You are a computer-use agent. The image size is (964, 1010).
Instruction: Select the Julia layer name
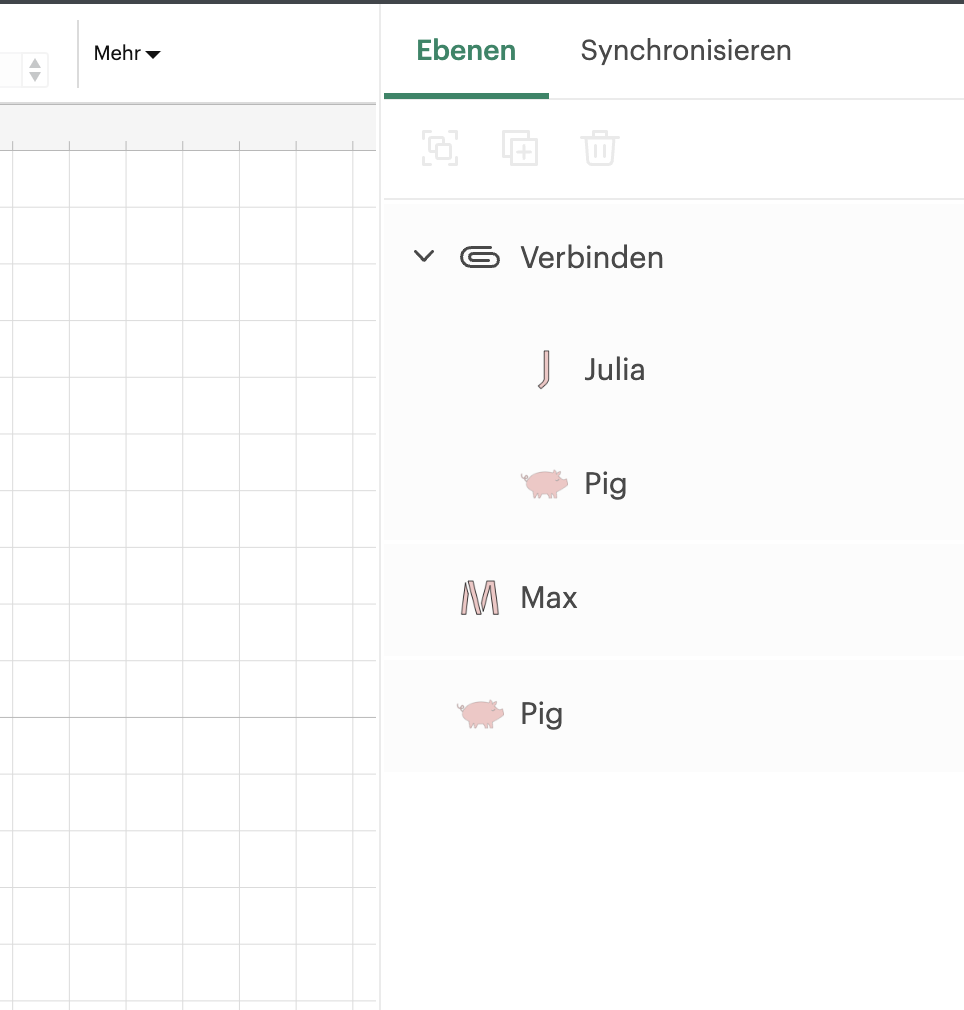coord(614,370)
